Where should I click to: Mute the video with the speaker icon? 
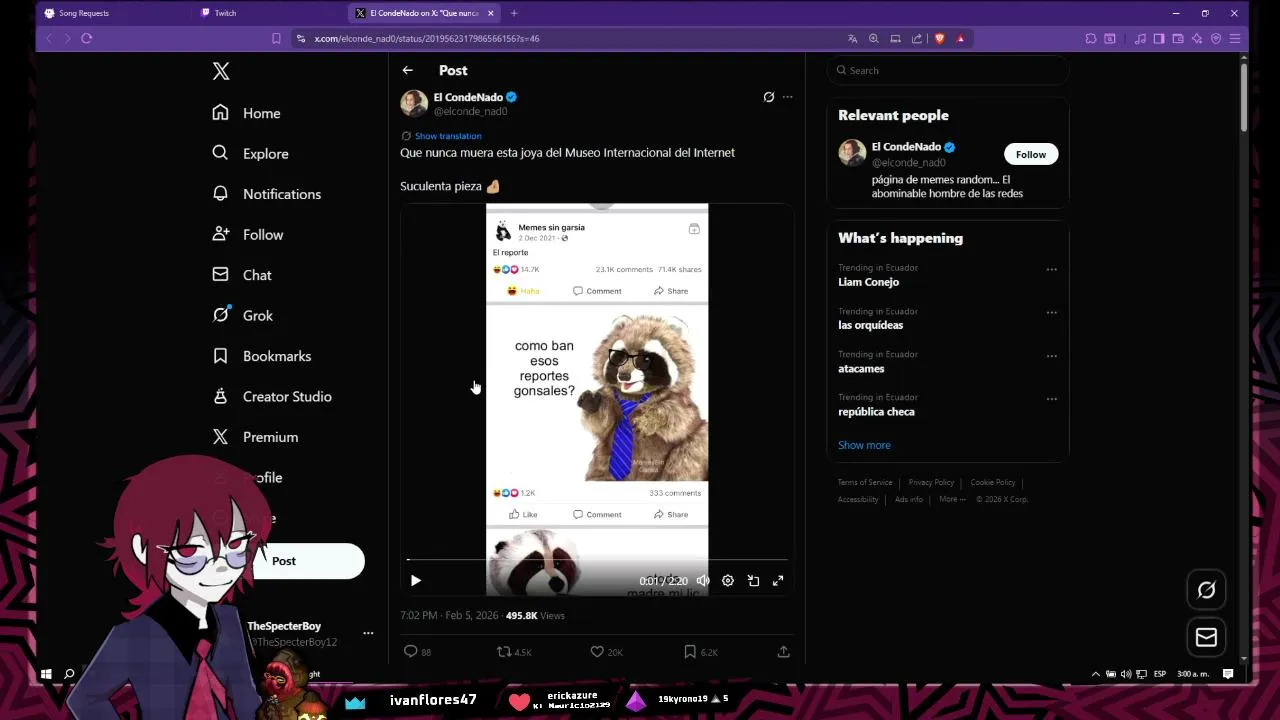703,581
